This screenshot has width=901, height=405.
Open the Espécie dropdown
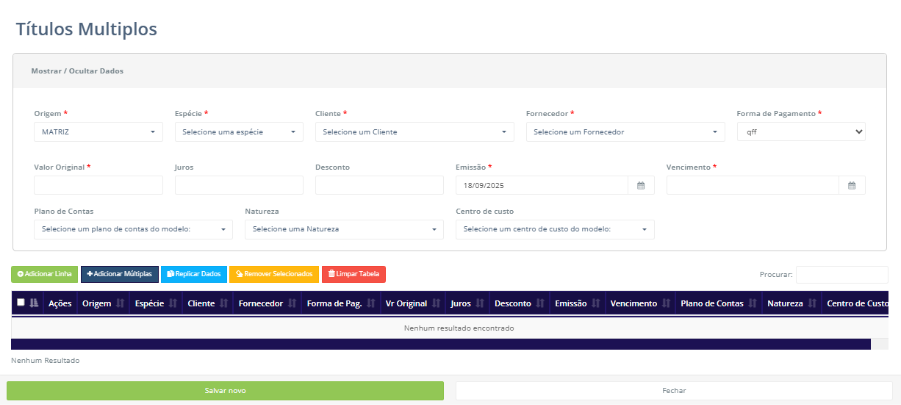(238, 132)
